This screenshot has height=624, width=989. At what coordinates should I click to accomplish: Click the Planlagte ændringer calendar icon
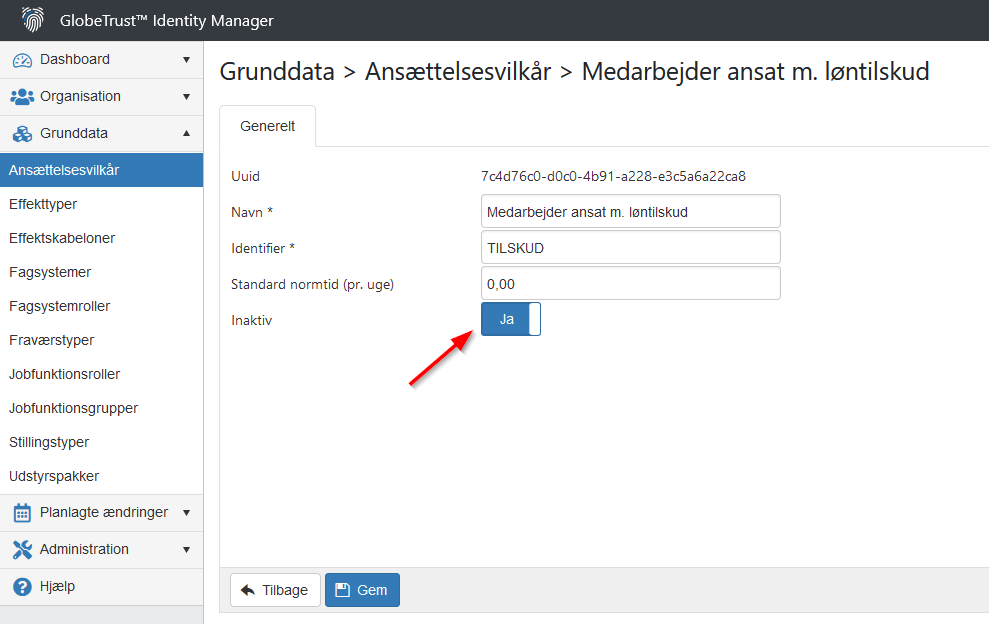pyautogui.click(x=22, y=513)
